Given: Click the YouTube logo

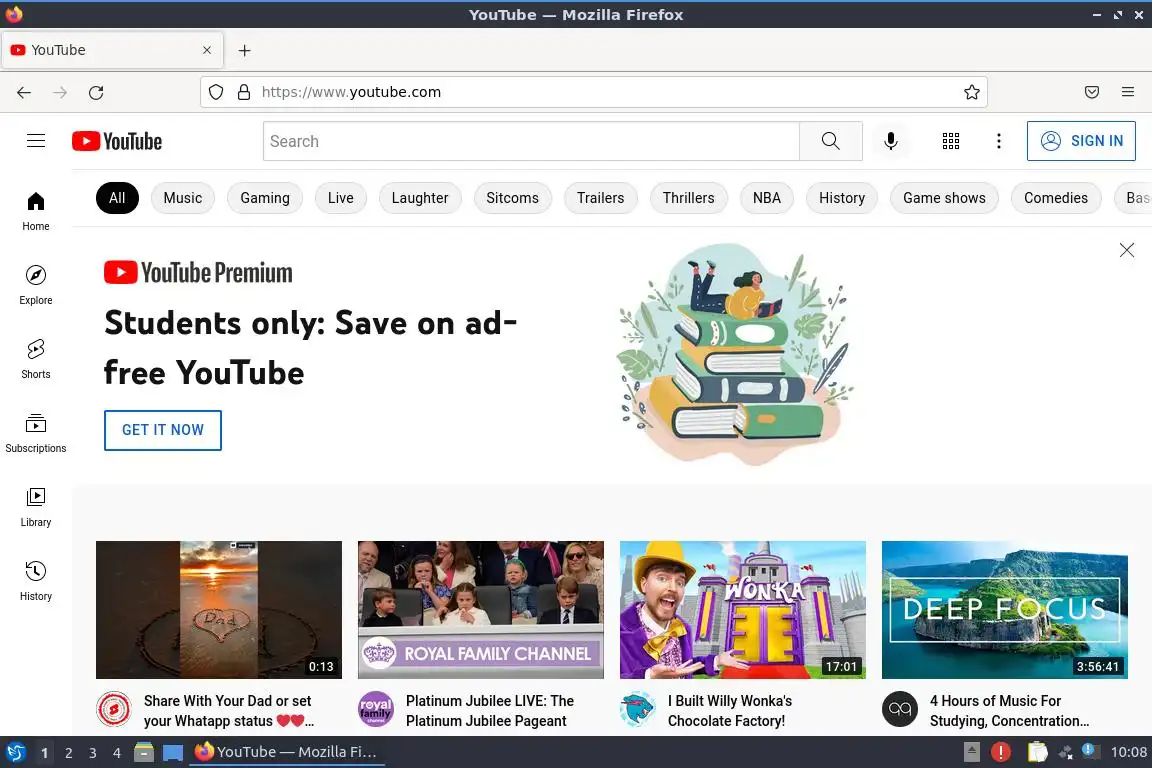Looking at the screenshot, I should 117,141.
